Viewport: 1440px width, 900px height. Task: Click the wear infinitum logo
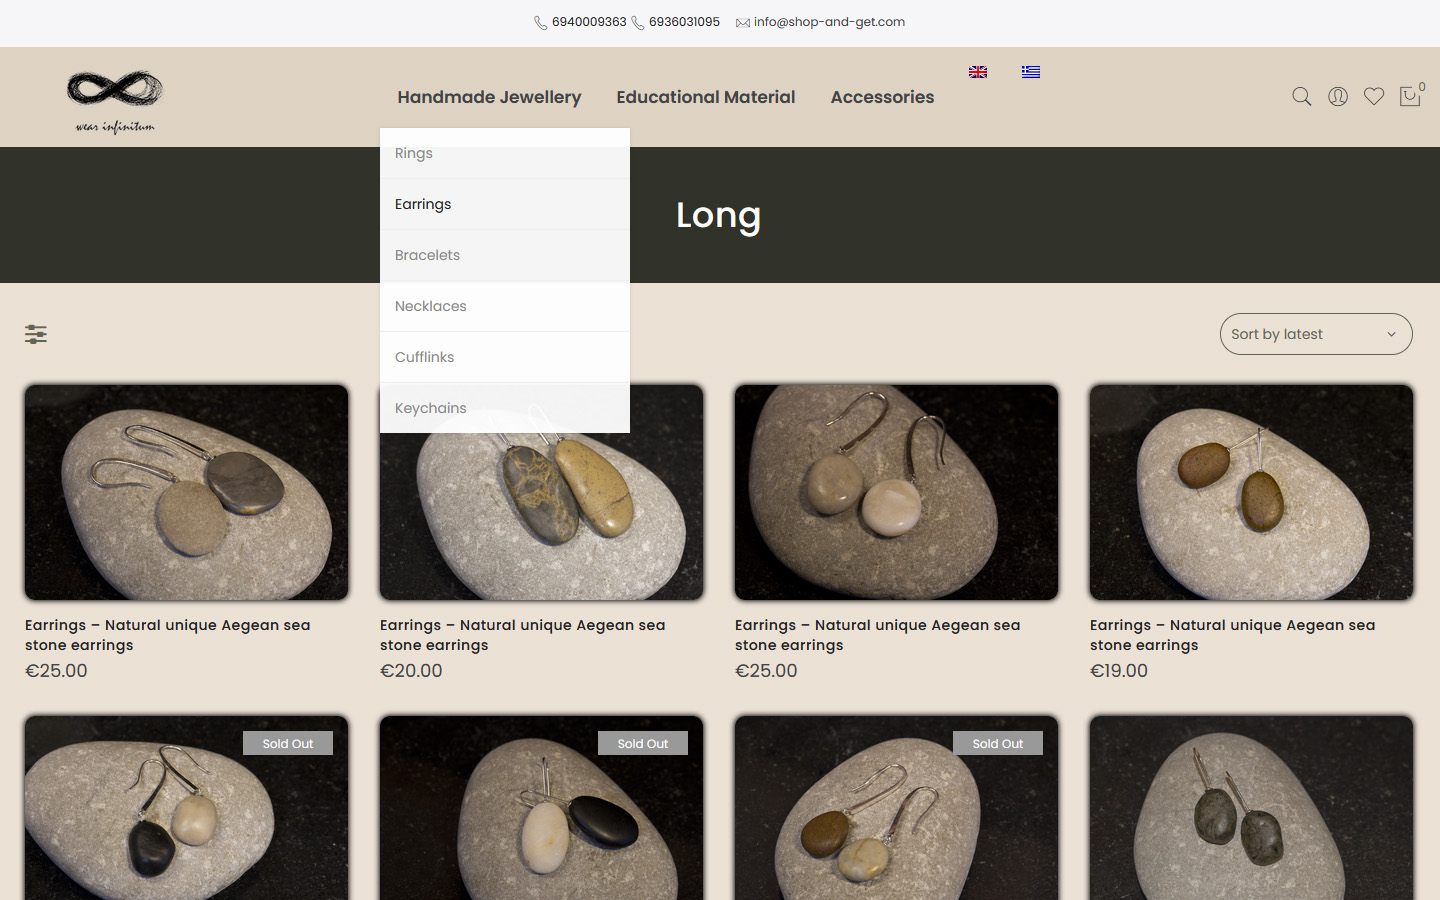click(115, 101)
